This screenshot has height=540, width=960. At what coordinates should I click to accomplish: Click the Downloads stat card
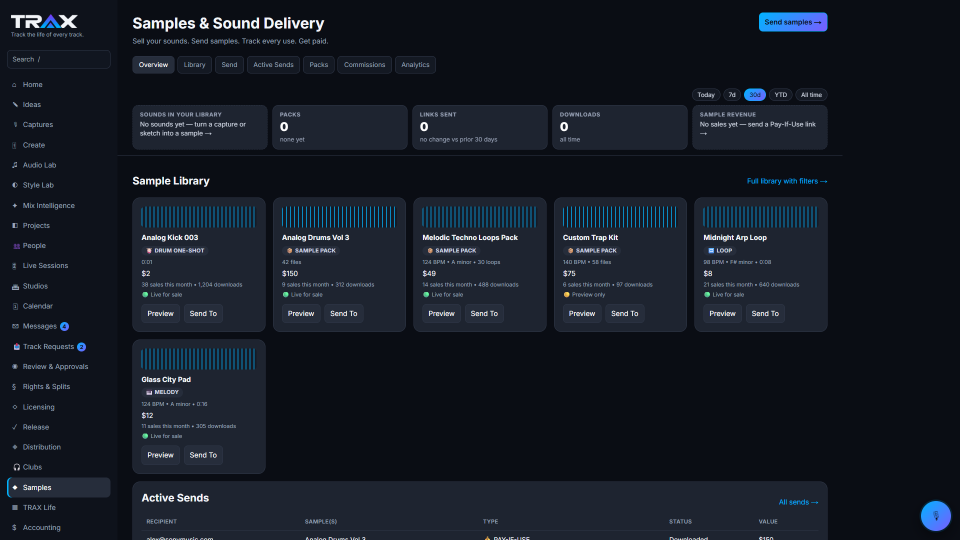point(620,127)
